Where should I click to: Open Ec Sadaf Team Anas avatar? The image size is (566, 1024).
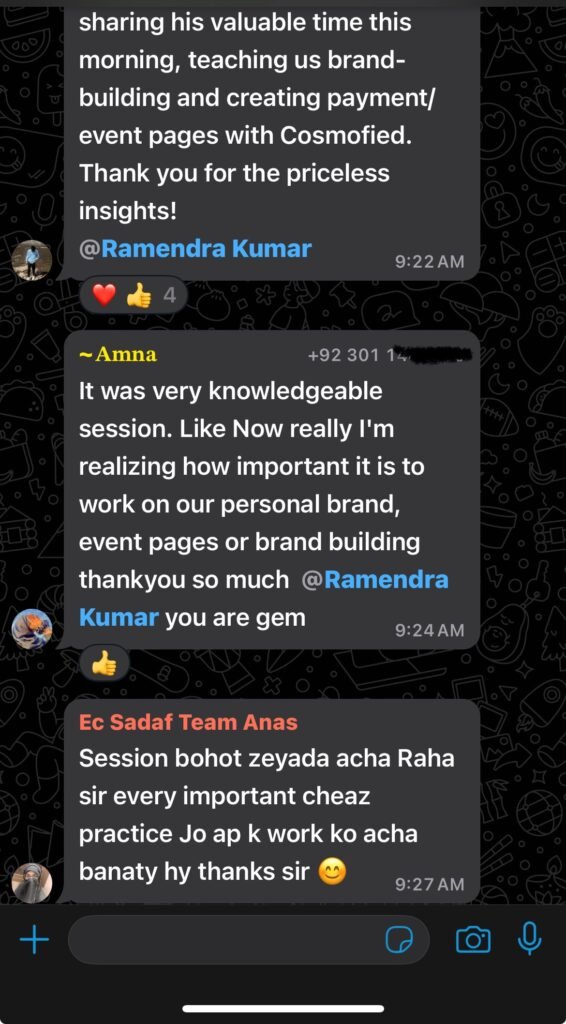pos(32,883)
